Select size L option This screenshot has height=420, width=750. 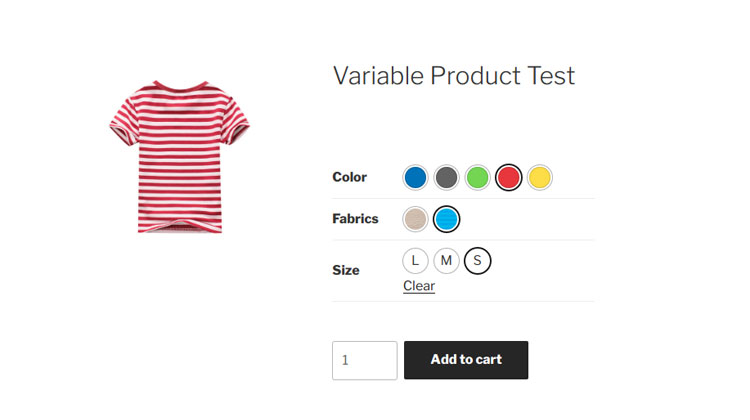point(415,261)
